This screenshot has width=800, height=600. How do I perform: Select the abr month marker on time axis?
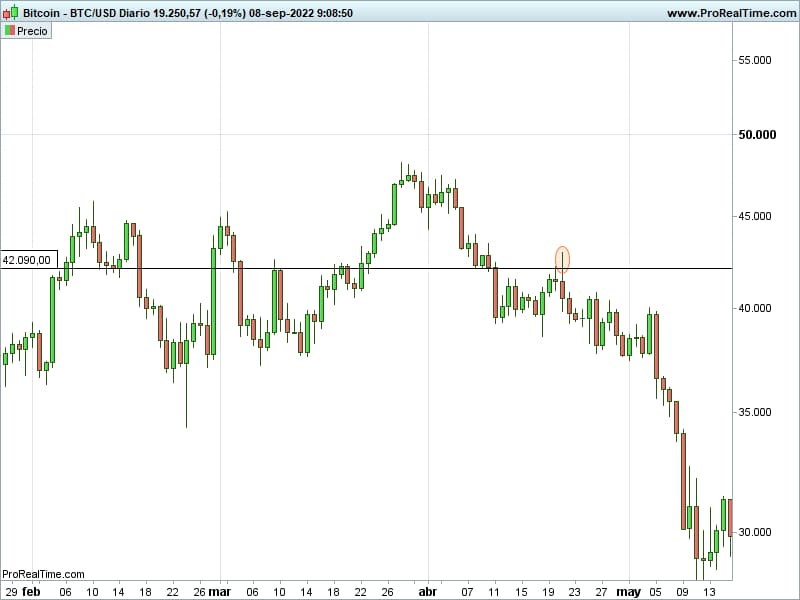pyautogui.click(x=427, y=591)
